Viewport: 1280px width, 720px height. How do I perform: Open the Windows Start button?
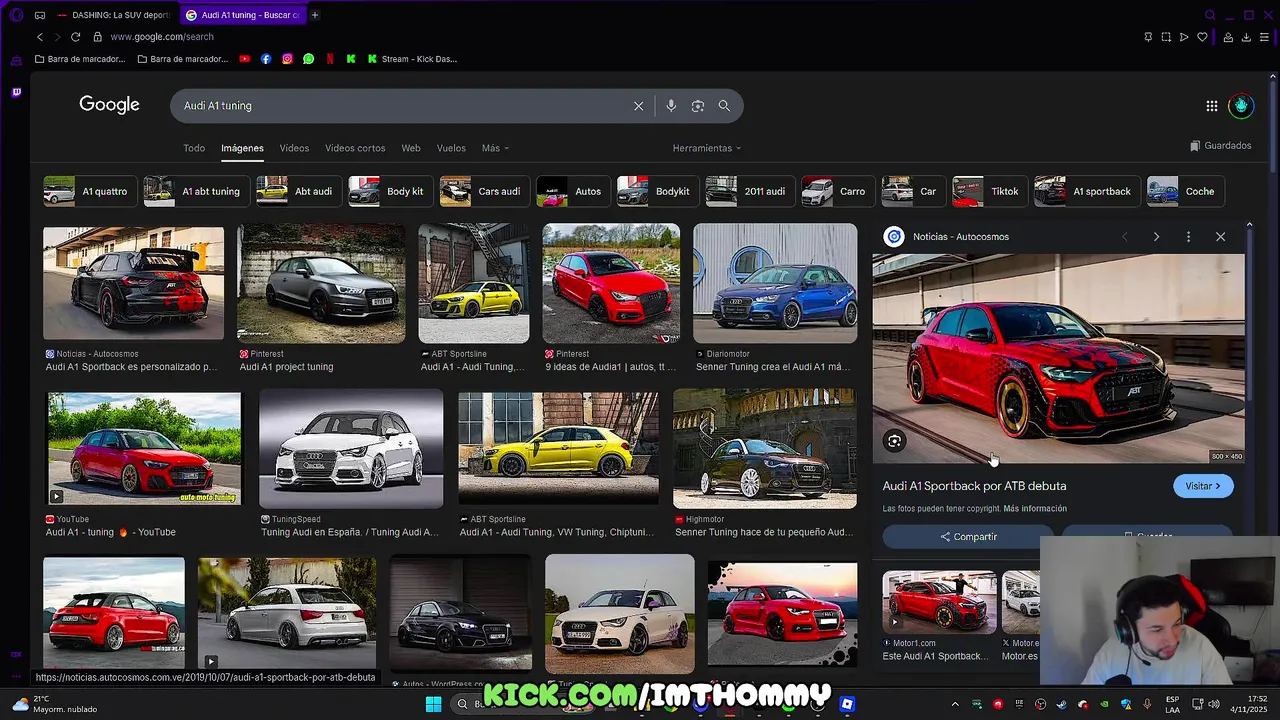point(433,704)
